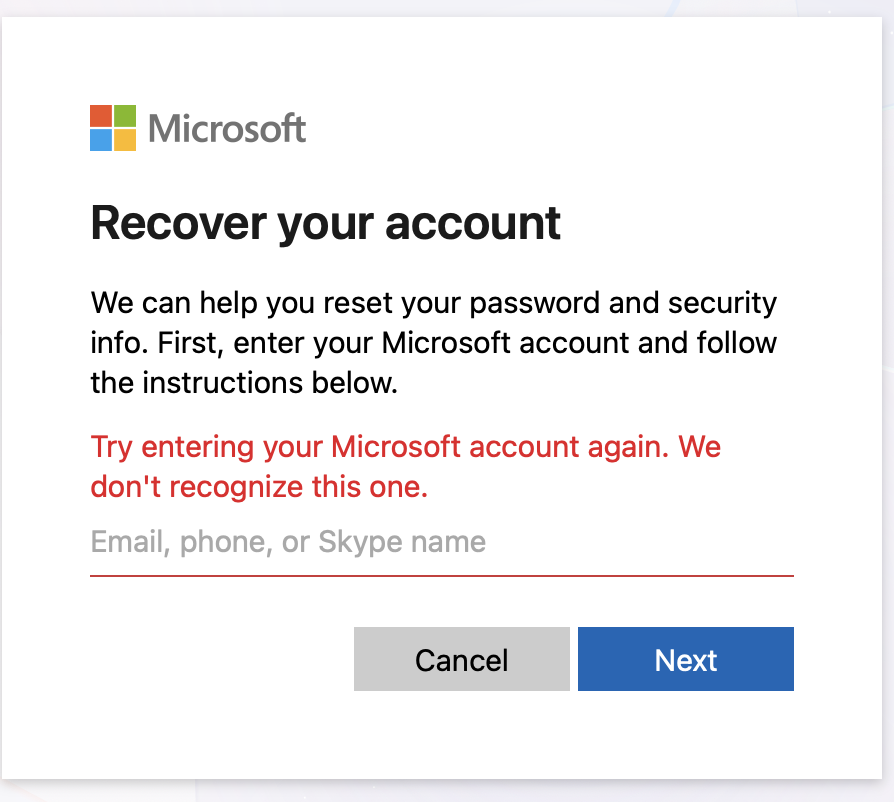Focus the Email, phone, or Skype name field

(440, 543)
